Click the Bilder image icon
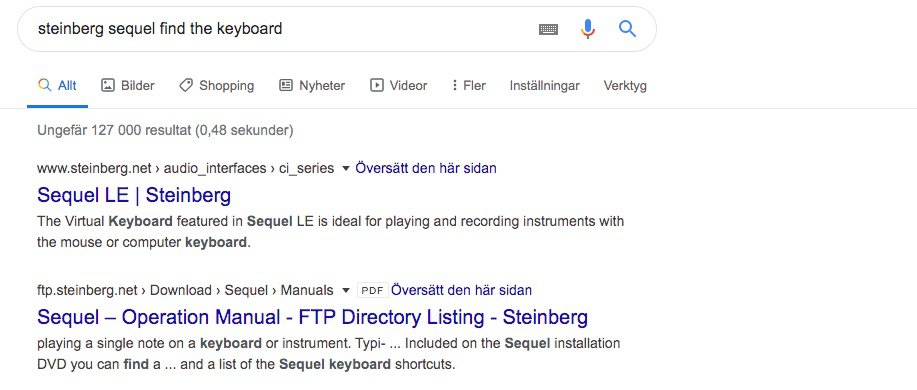The height and width of the screenshot is (390, 917). [x=108, y=85]
